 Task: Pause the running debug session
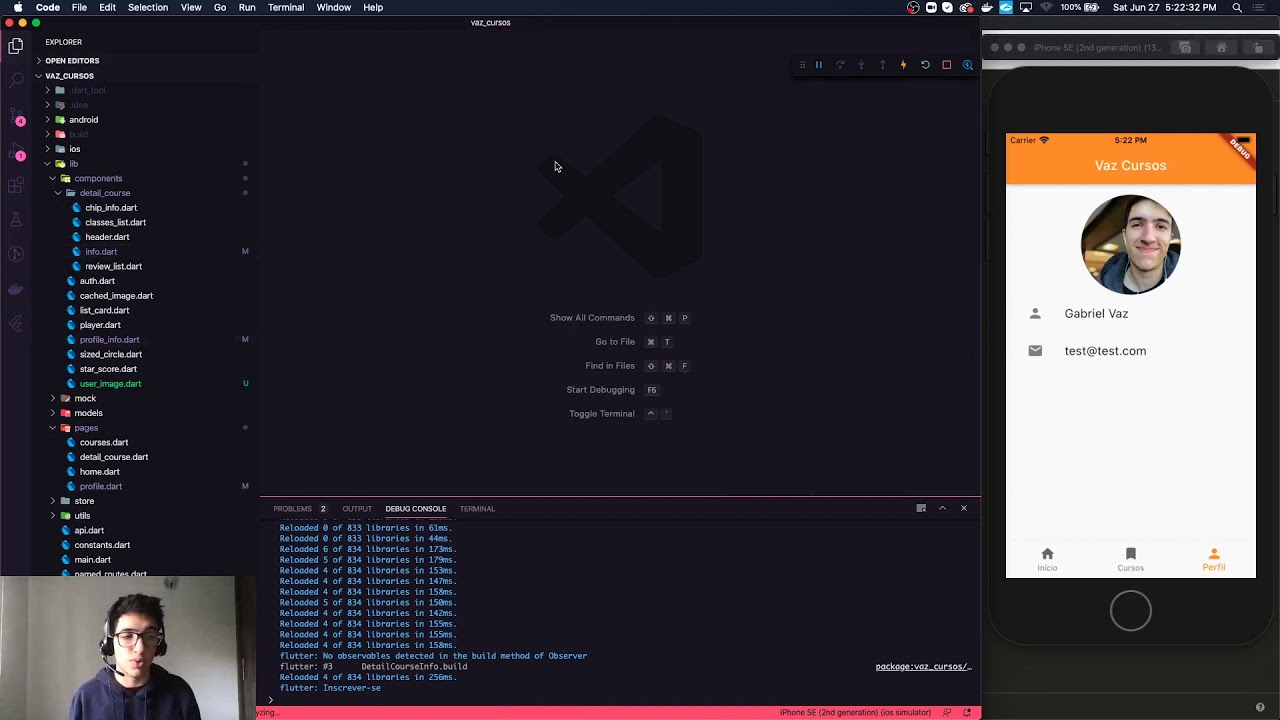point(818,65)
